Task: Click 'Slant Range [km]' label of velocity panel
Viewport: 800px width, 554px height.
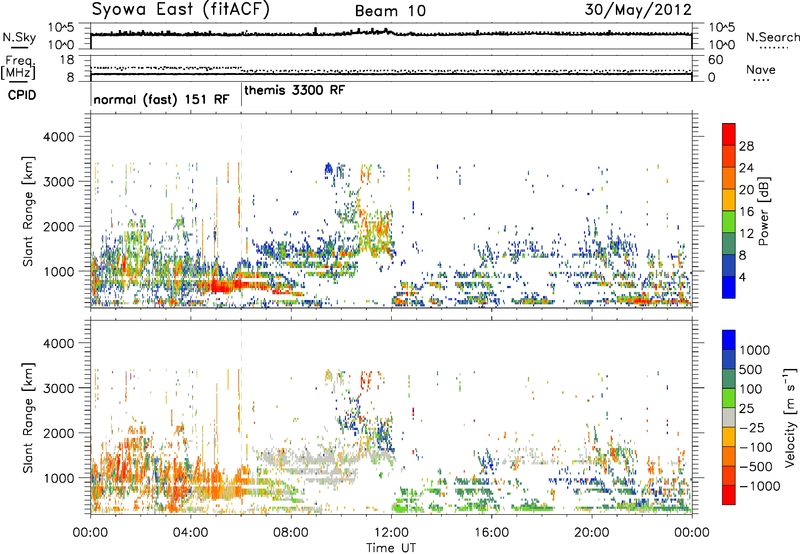Action: 28,417
